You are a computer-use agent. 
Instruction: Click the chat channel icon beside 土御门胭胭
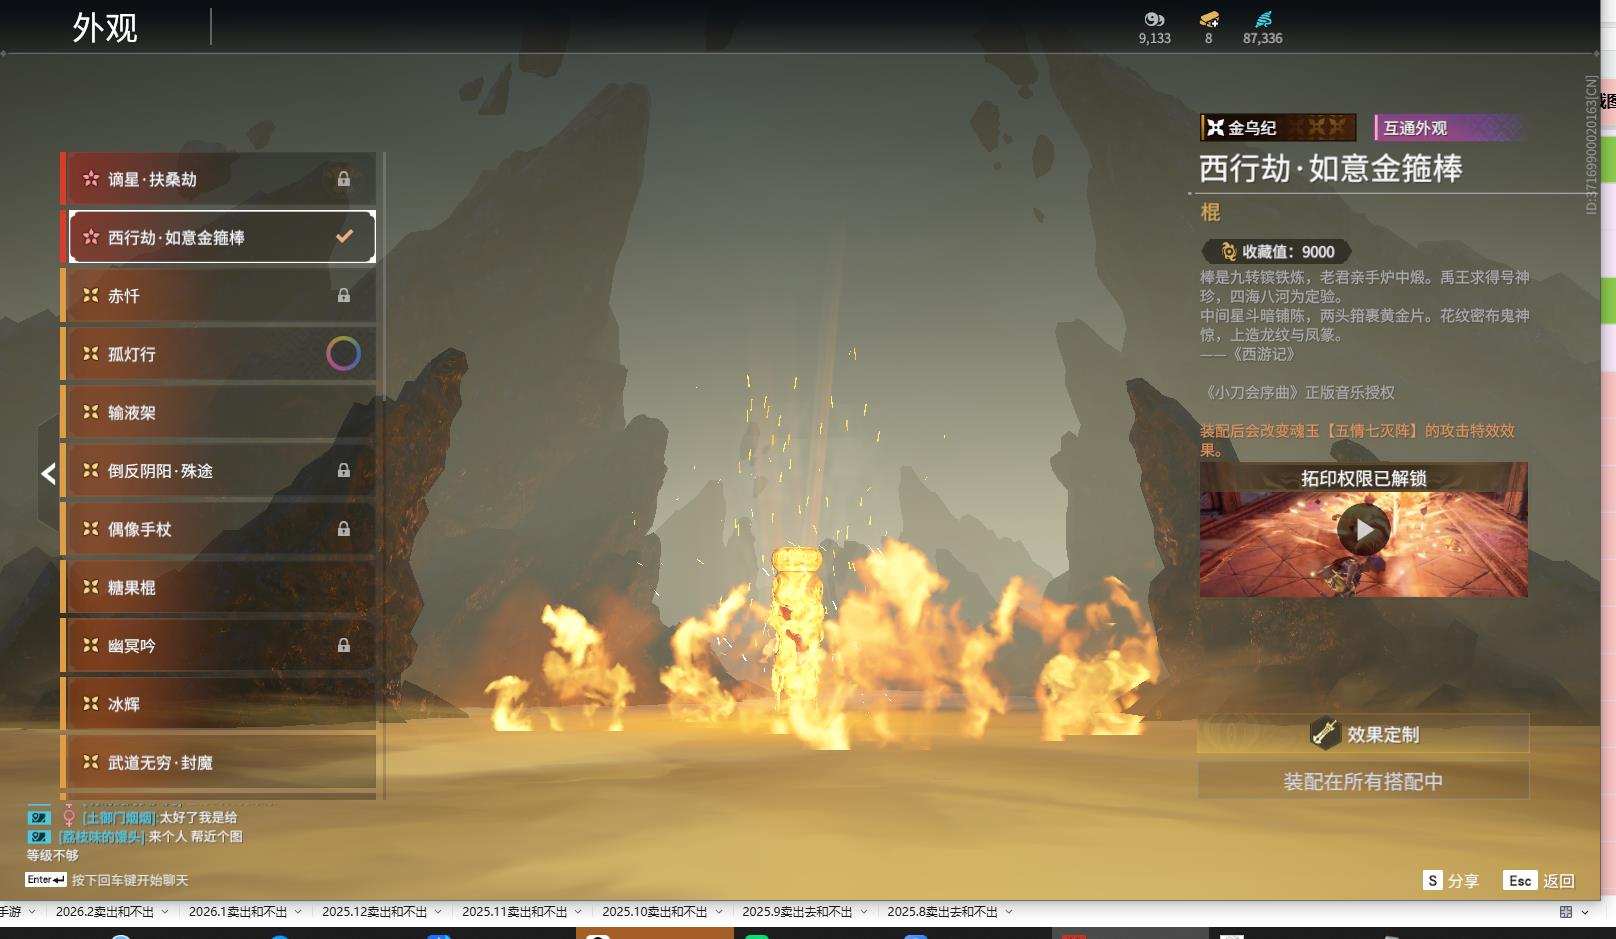[x=39, y=817]
